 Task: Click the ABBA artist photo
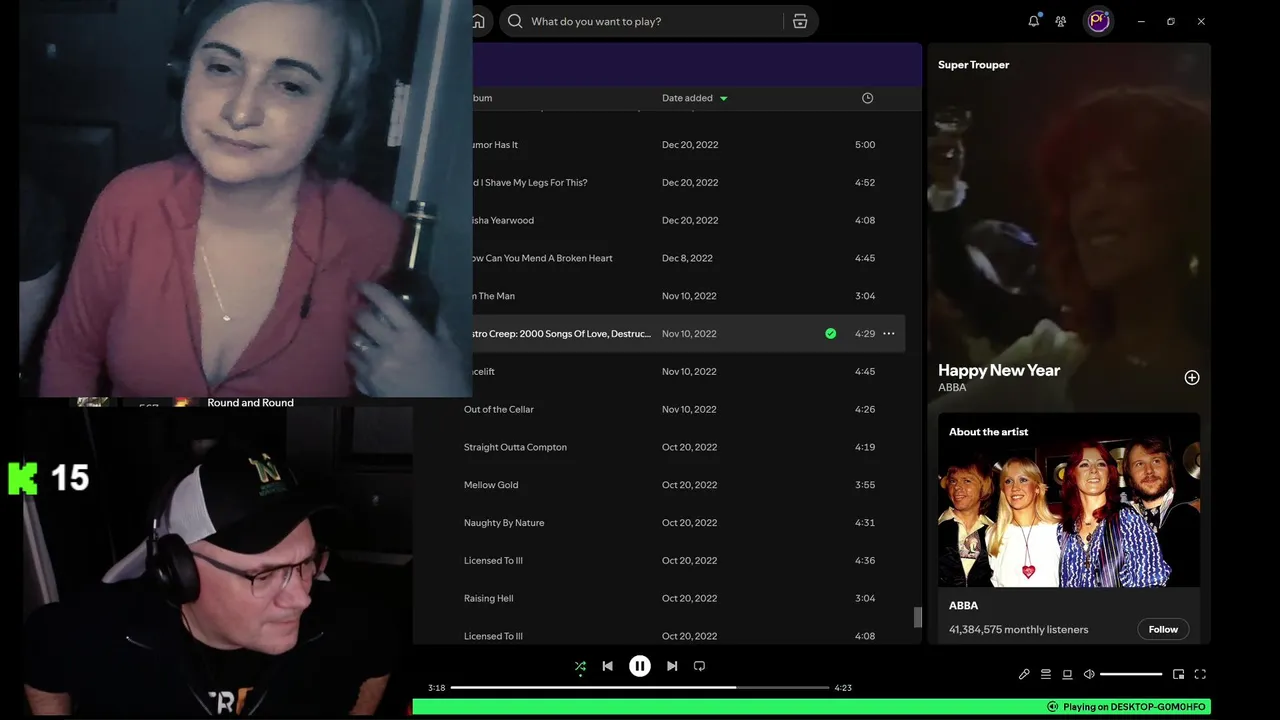click(1069, 513)
